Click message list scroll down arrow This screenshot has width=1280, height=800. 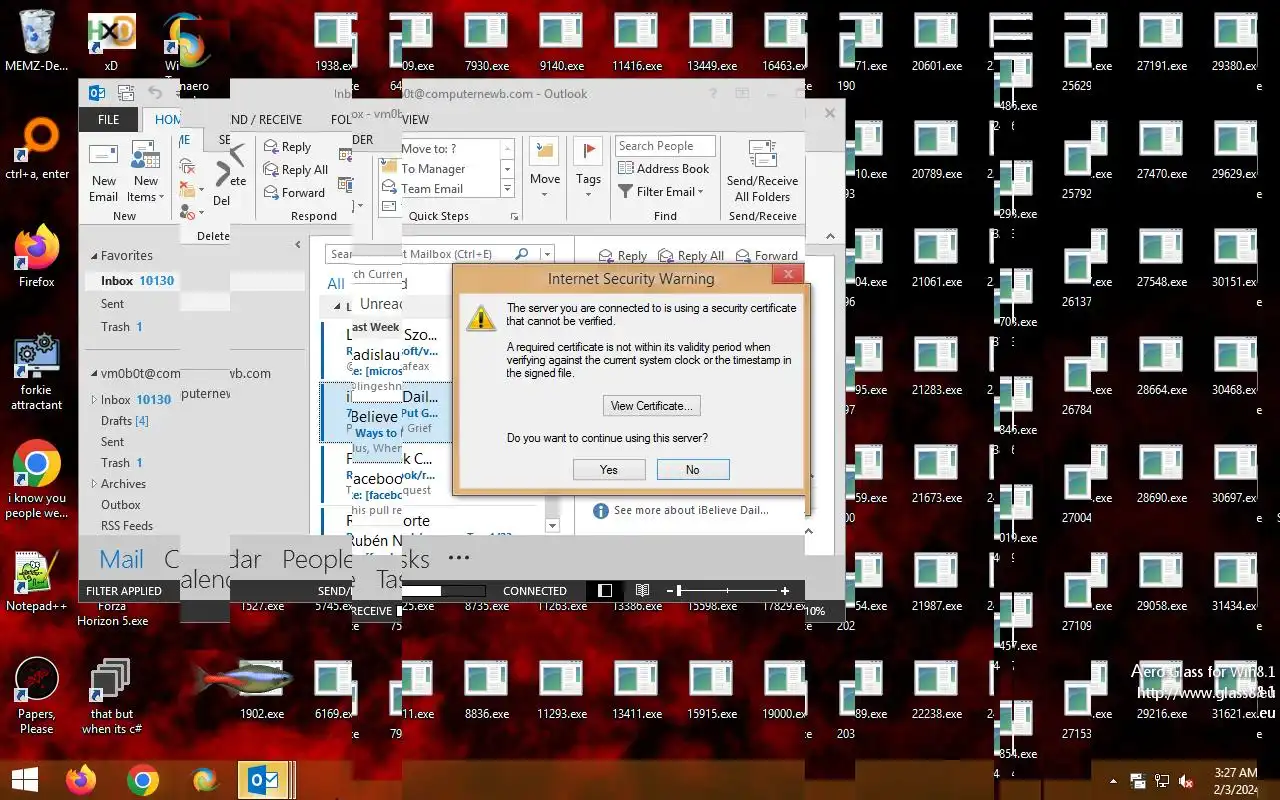pos(552,525)
